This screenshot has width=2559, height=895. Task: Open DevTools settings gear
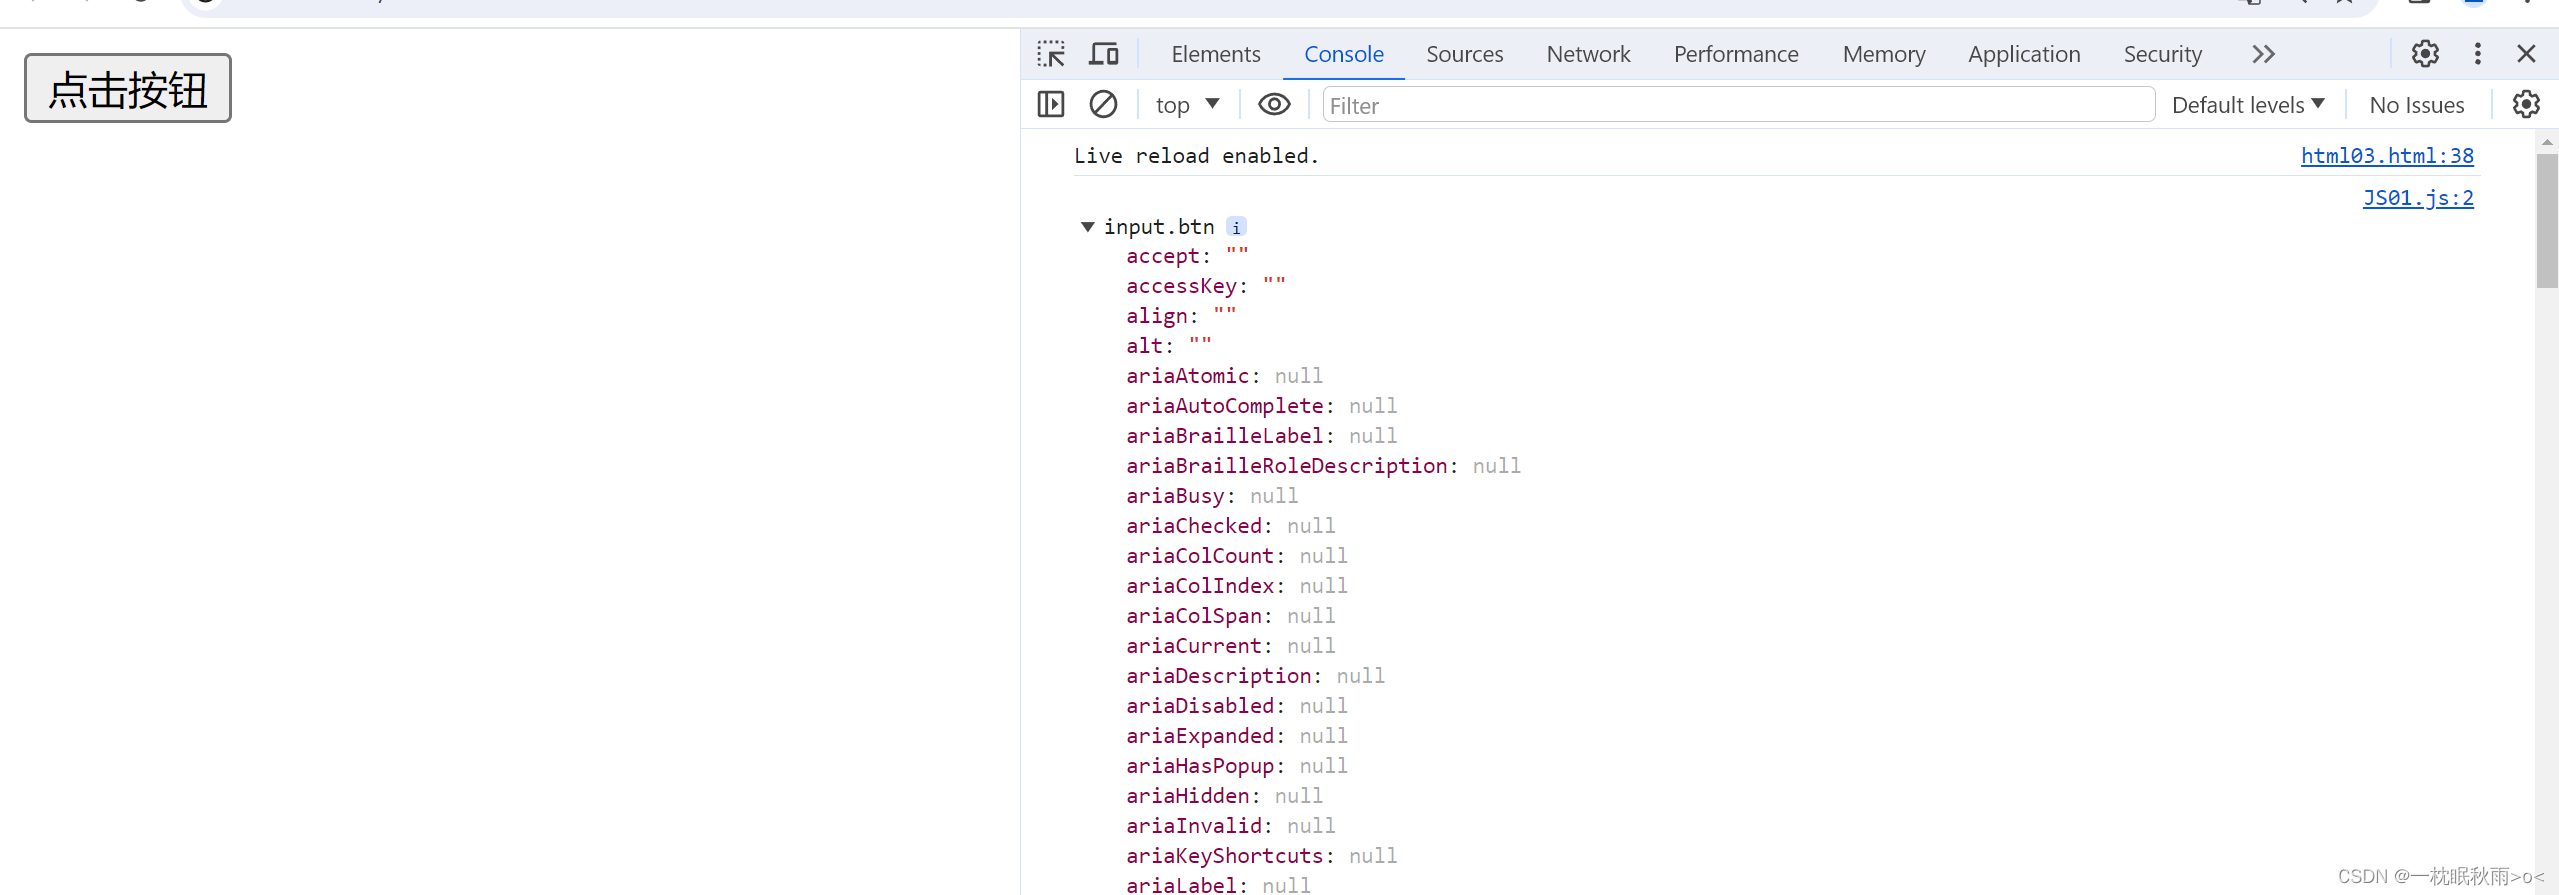pyautogui.click(x=2425, y=54)
